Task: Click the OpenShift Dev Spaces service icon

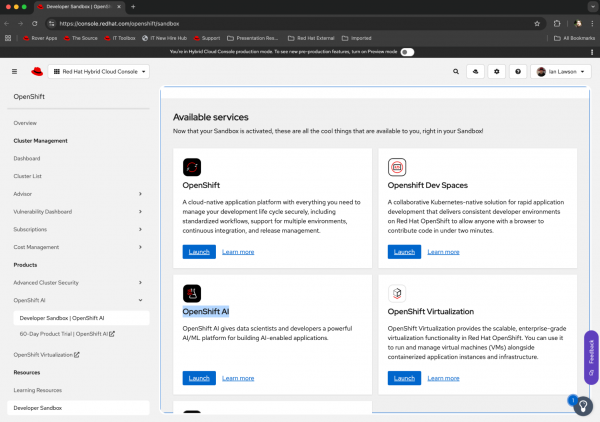Action: pos(397,167)
